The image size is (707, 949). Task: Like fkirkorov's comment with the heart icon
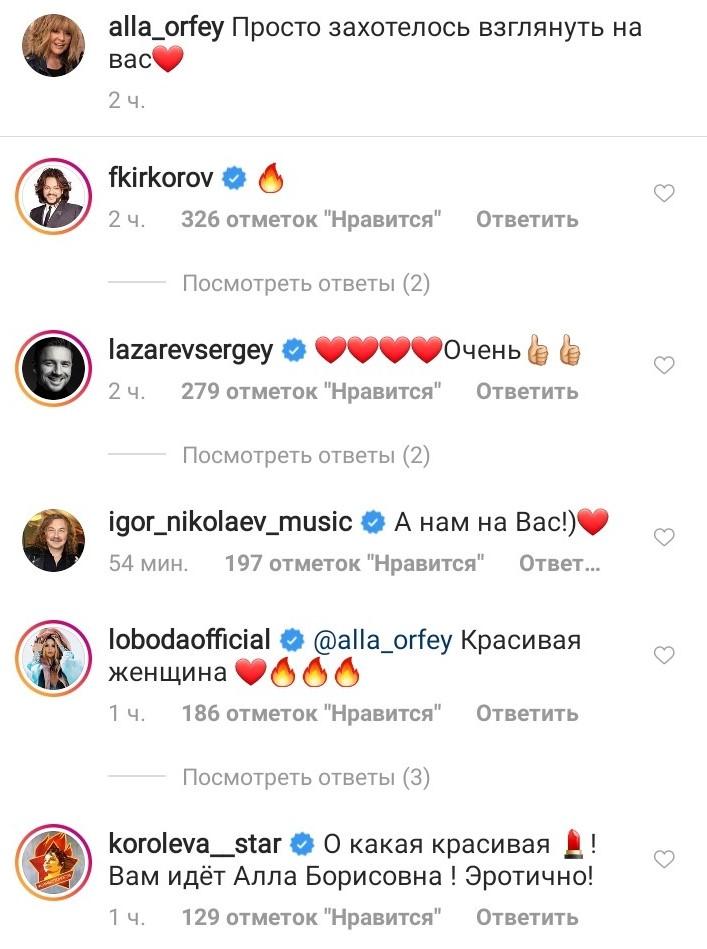point(664,193)
